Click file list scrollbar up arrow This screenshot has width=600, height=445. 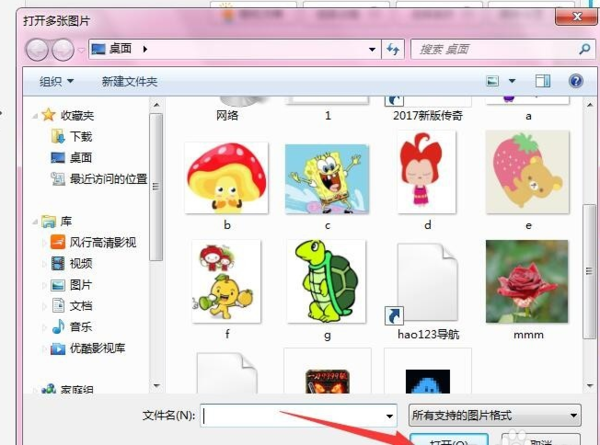click(x=590, y=105)
